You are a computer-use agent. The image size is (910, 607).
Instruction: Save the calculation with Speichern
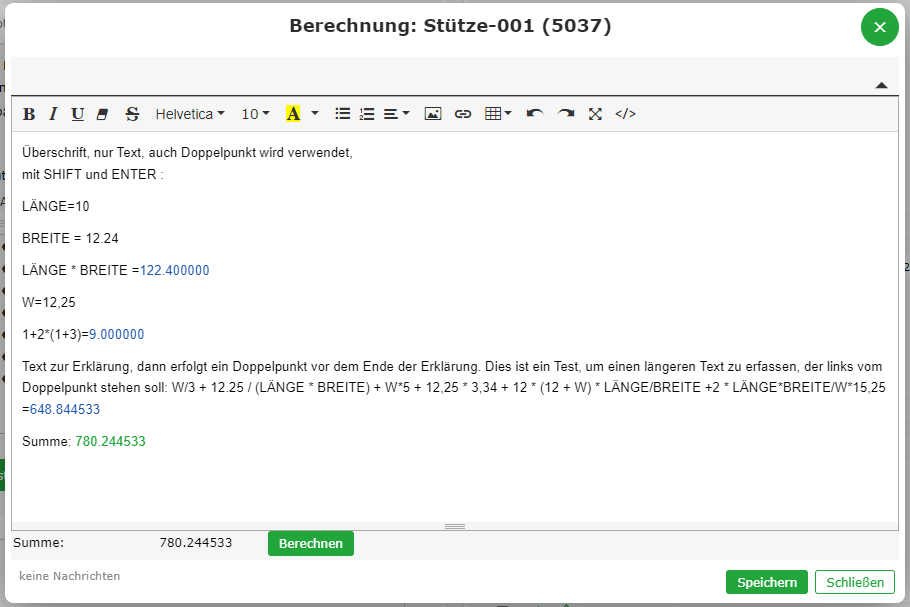coord(766,582)
